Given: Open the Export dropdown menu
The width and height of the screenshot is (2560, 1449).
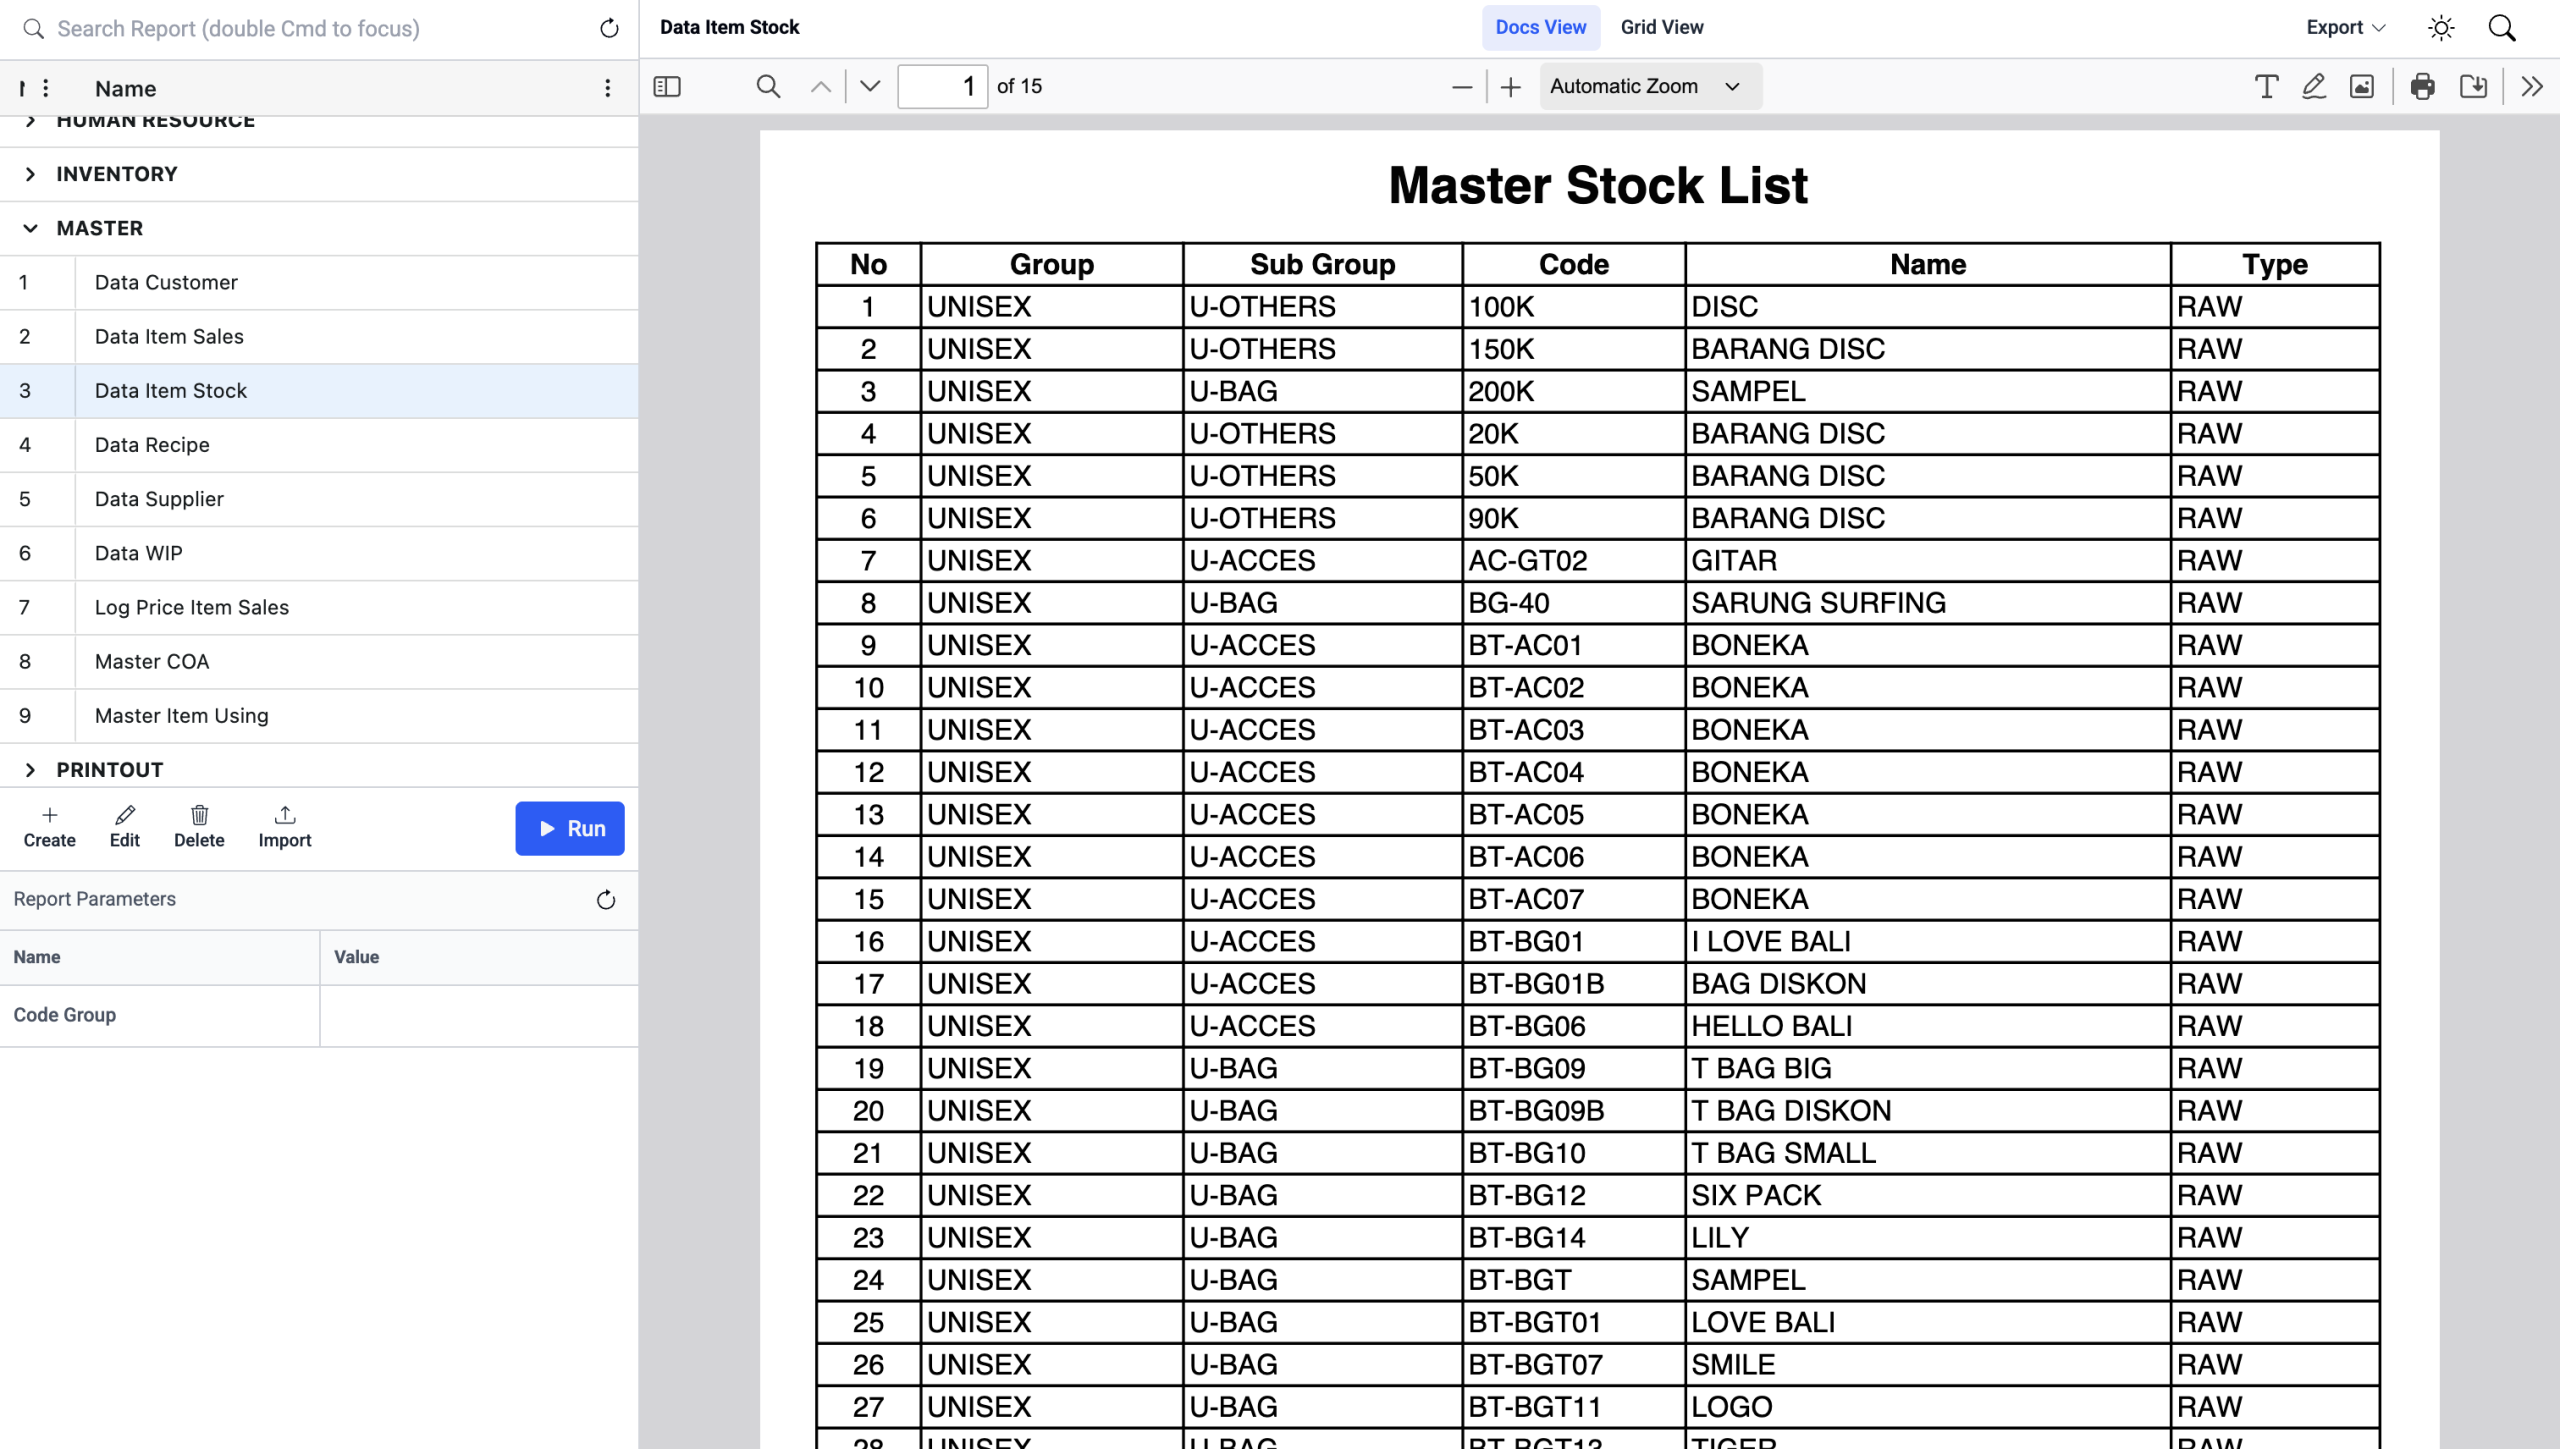Looking at the screenshot, I should point(2345,28).
